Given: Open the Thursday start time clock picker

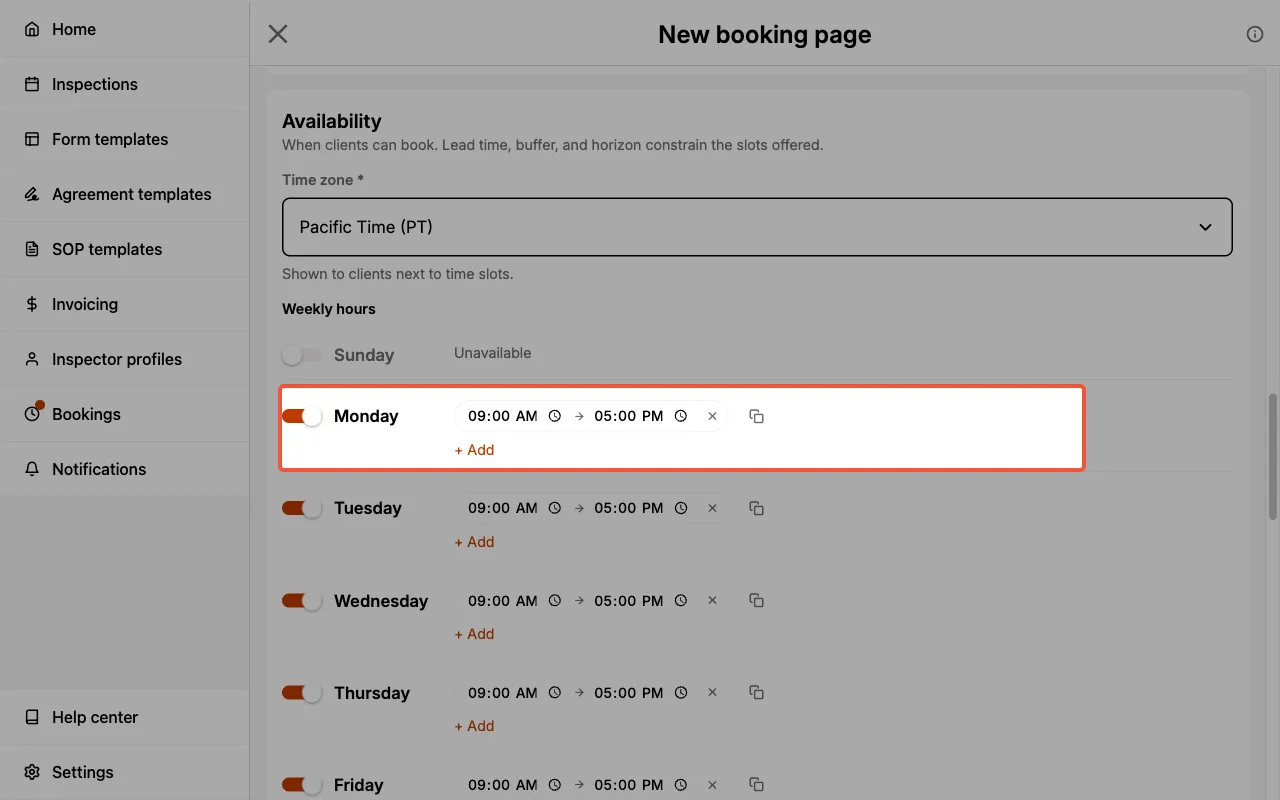Looking at the screenshot, I should (x=555, y=693).
